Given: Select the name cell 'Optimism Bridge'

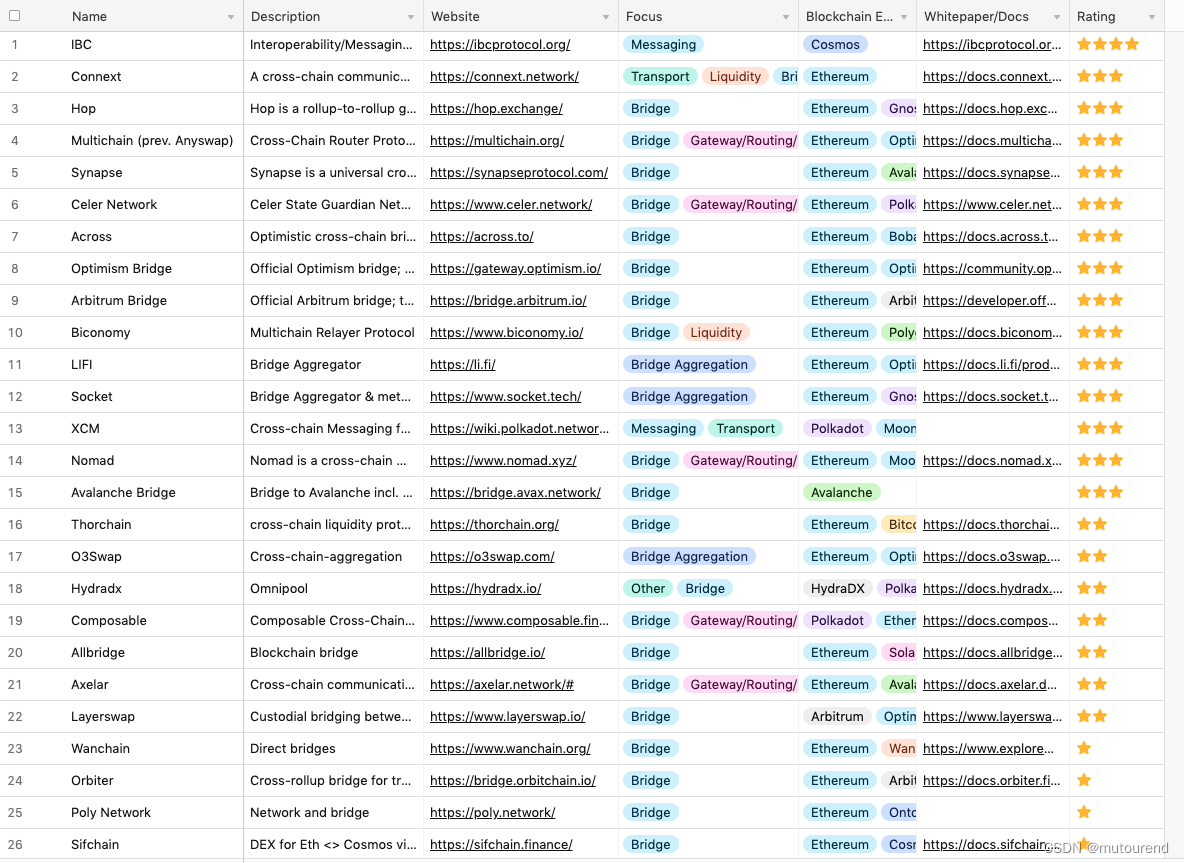Looking at the screenshot, I should click(x=122, y=269).
